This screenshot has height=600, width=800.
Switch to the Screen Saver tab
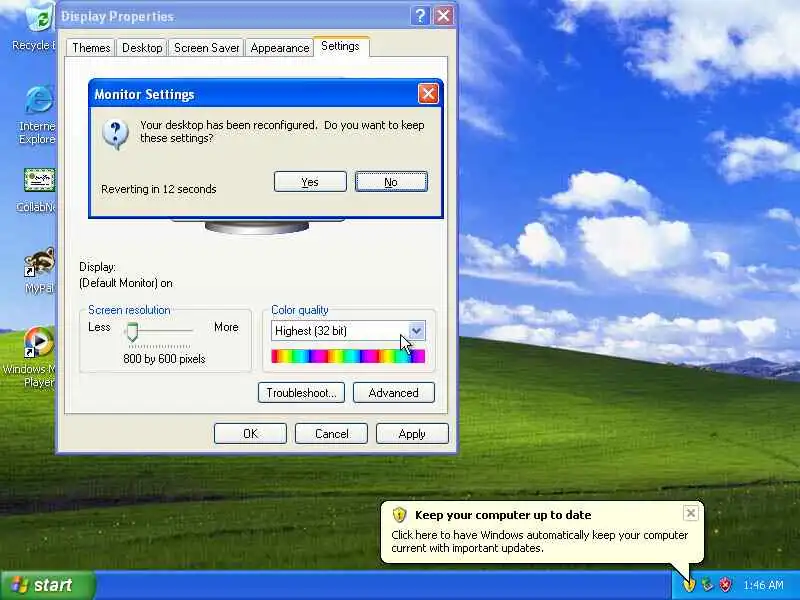[x=206, y=47]
